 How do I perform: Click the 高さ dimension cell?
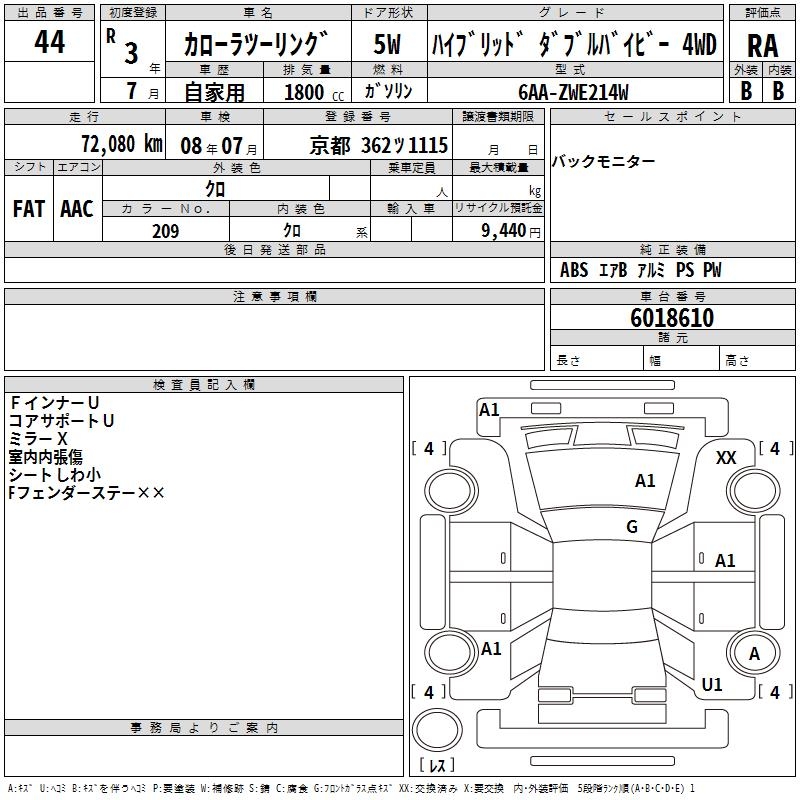click(x=757, y=360)
